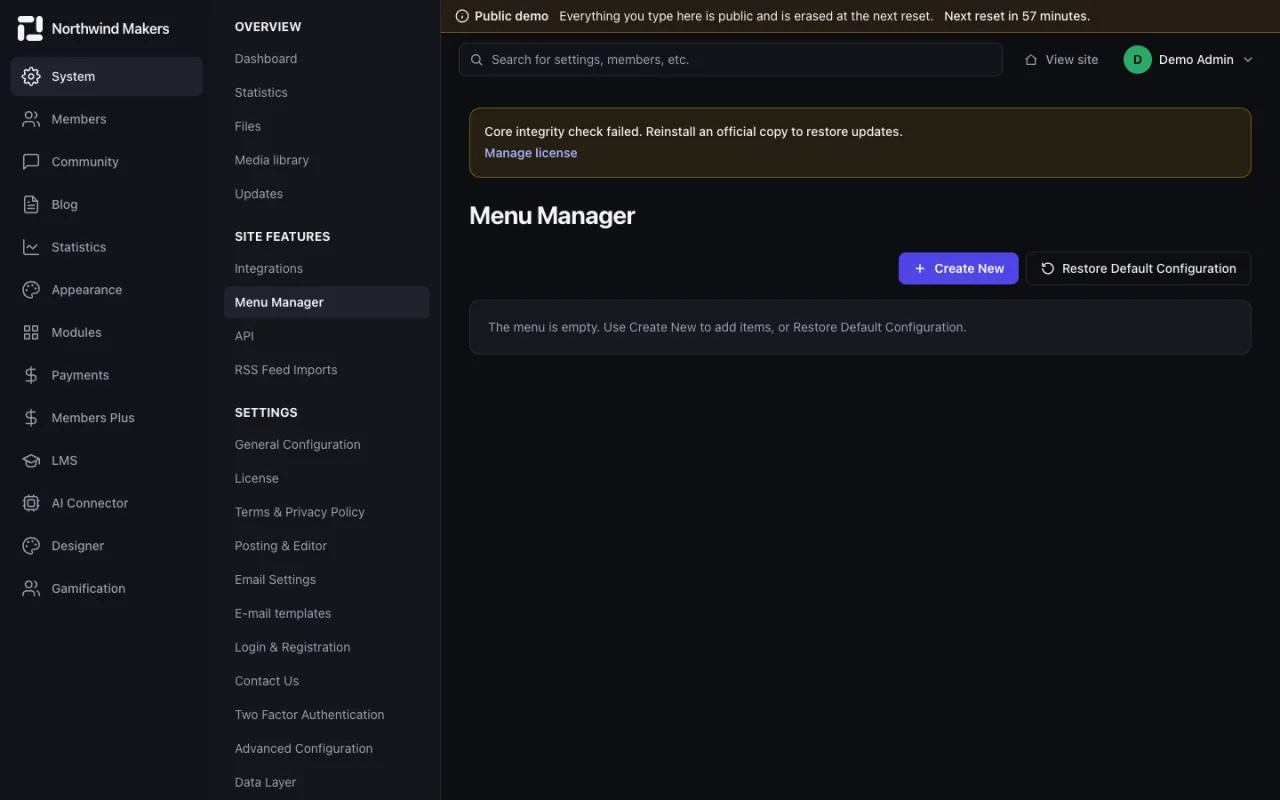1280x800 pixels.
Task: Click the View site home icon
Action: 1031,60
